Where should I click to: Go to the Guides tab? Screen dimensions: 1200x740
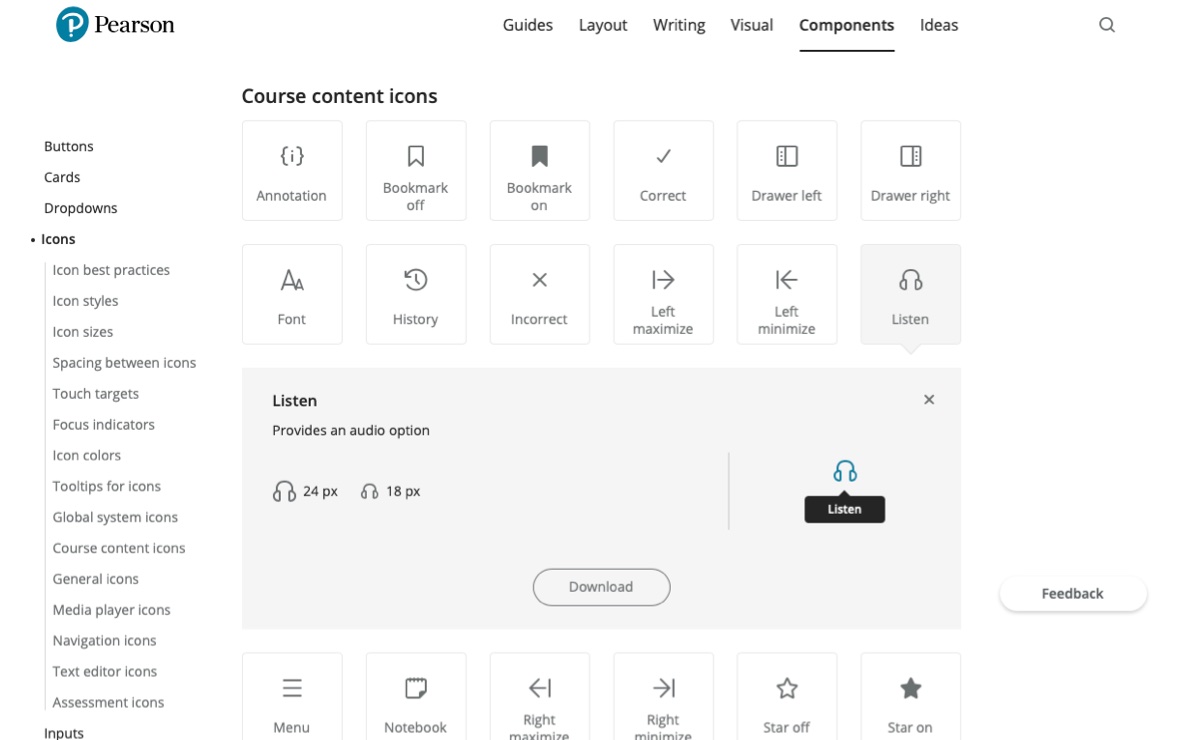click(x=528, y=25)
